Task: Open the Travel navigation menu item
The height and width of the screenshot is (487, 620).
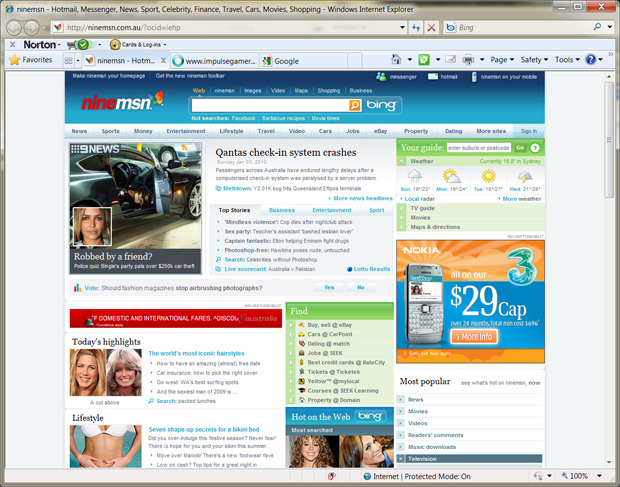Action: pyautogui.click(x=266, y=131)
